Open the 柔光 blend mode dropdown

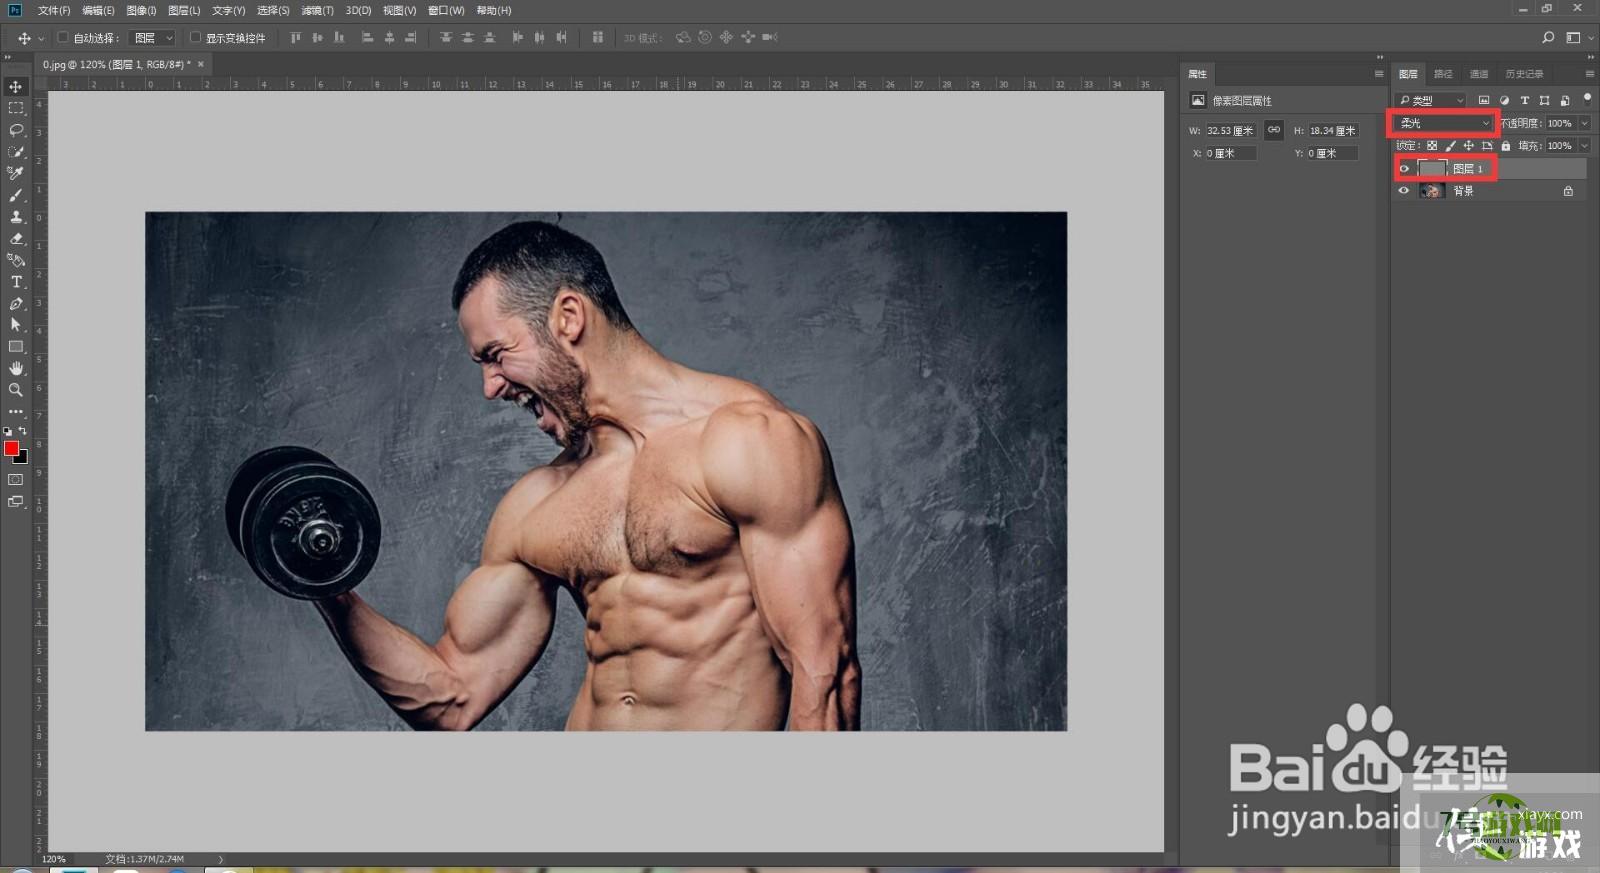(1444, 123)
